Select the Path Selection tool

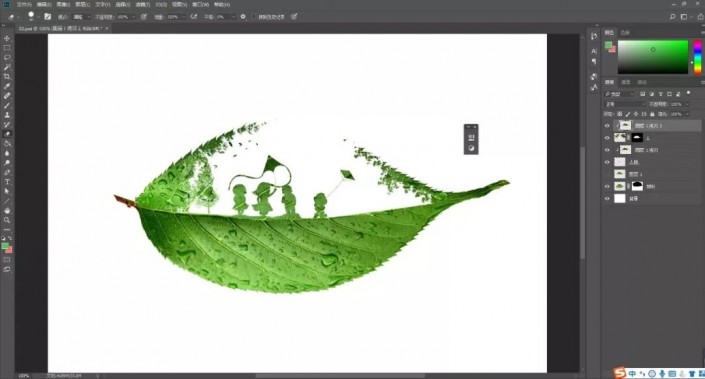[x=7, y=192]
